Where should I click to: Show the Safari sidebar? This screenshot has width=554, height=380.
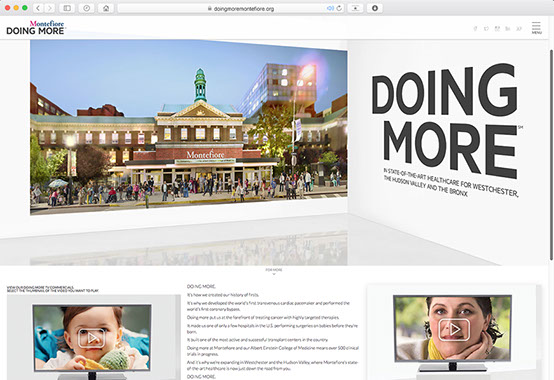(x=67, y=8)
